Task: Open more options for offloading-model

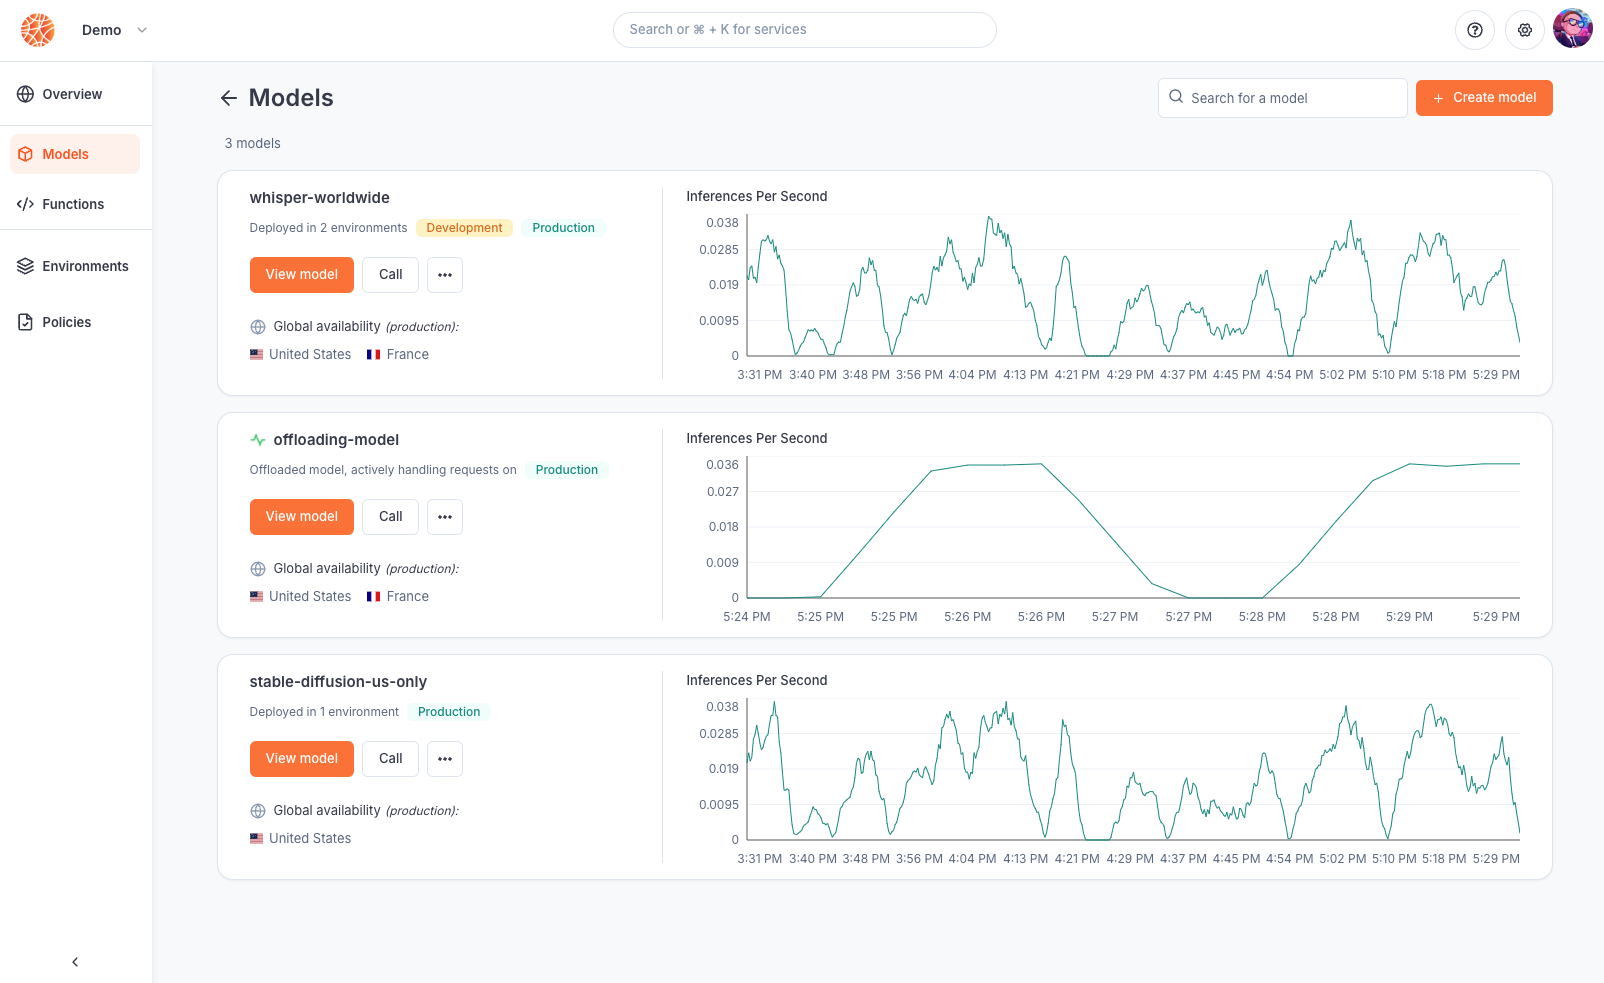Action: click(x=445, y=517)
